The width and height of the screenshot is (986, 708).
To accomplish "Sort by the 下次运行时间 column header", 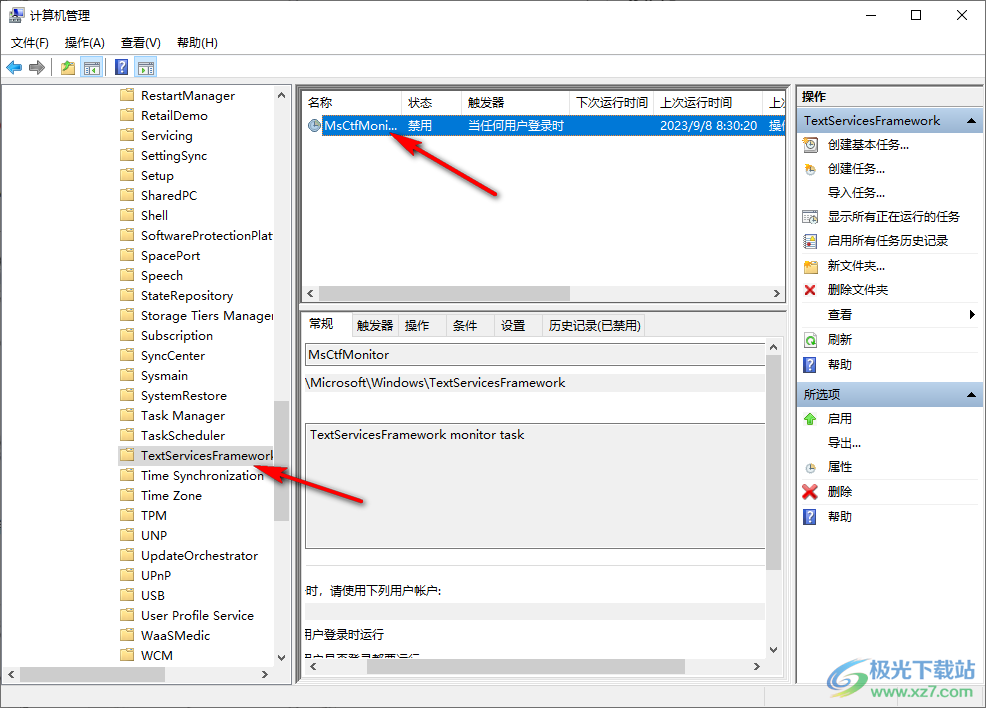I will (x=611, y=102).
